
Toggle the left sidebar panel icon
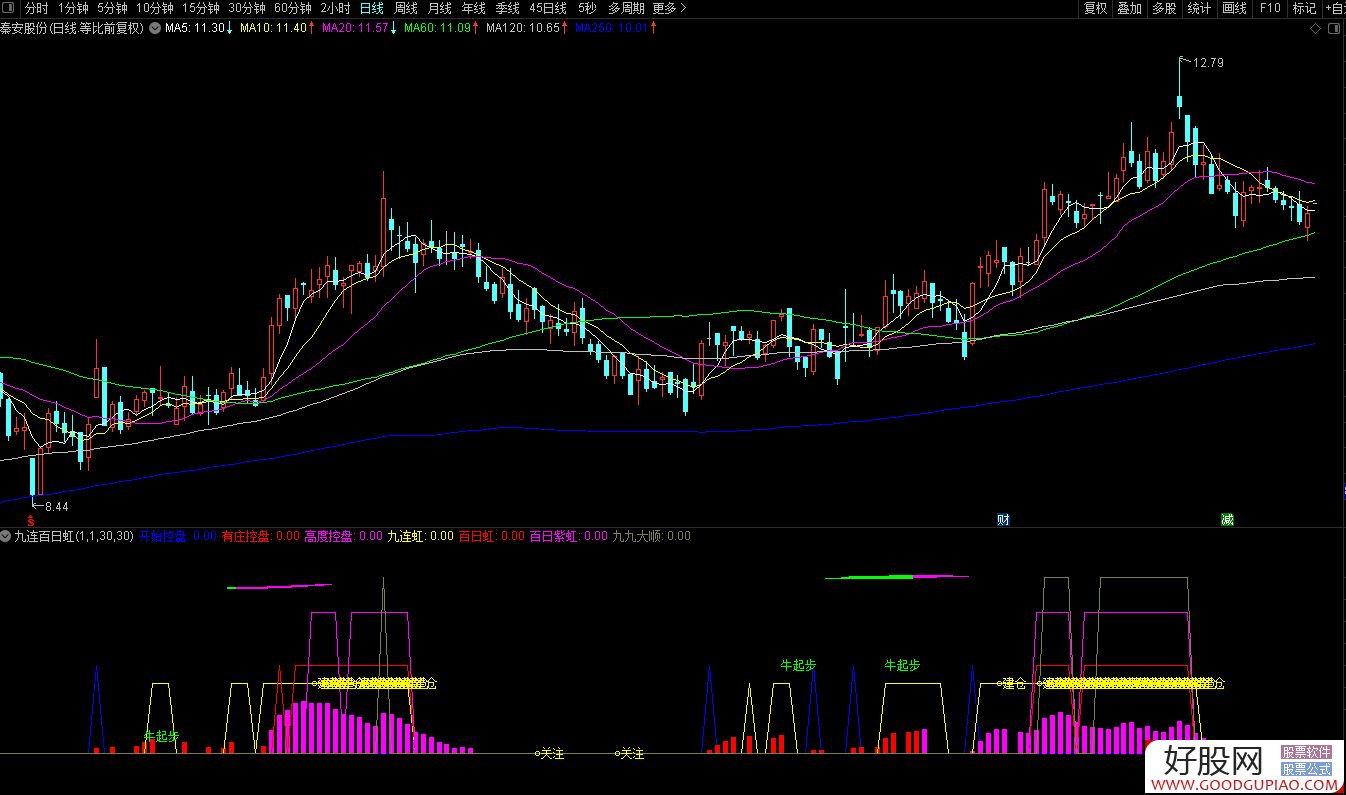click(10, 8)
